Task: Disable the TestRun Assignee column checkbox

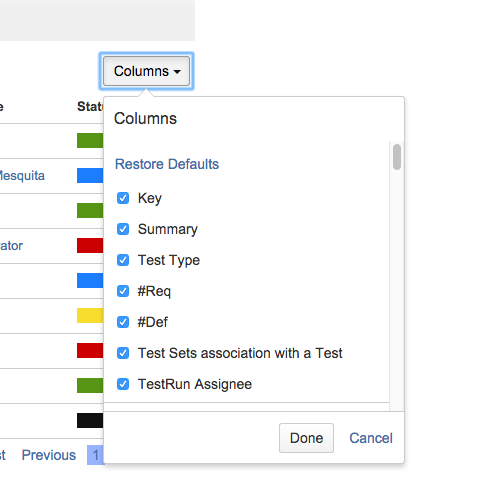Action: click(123, 384)
